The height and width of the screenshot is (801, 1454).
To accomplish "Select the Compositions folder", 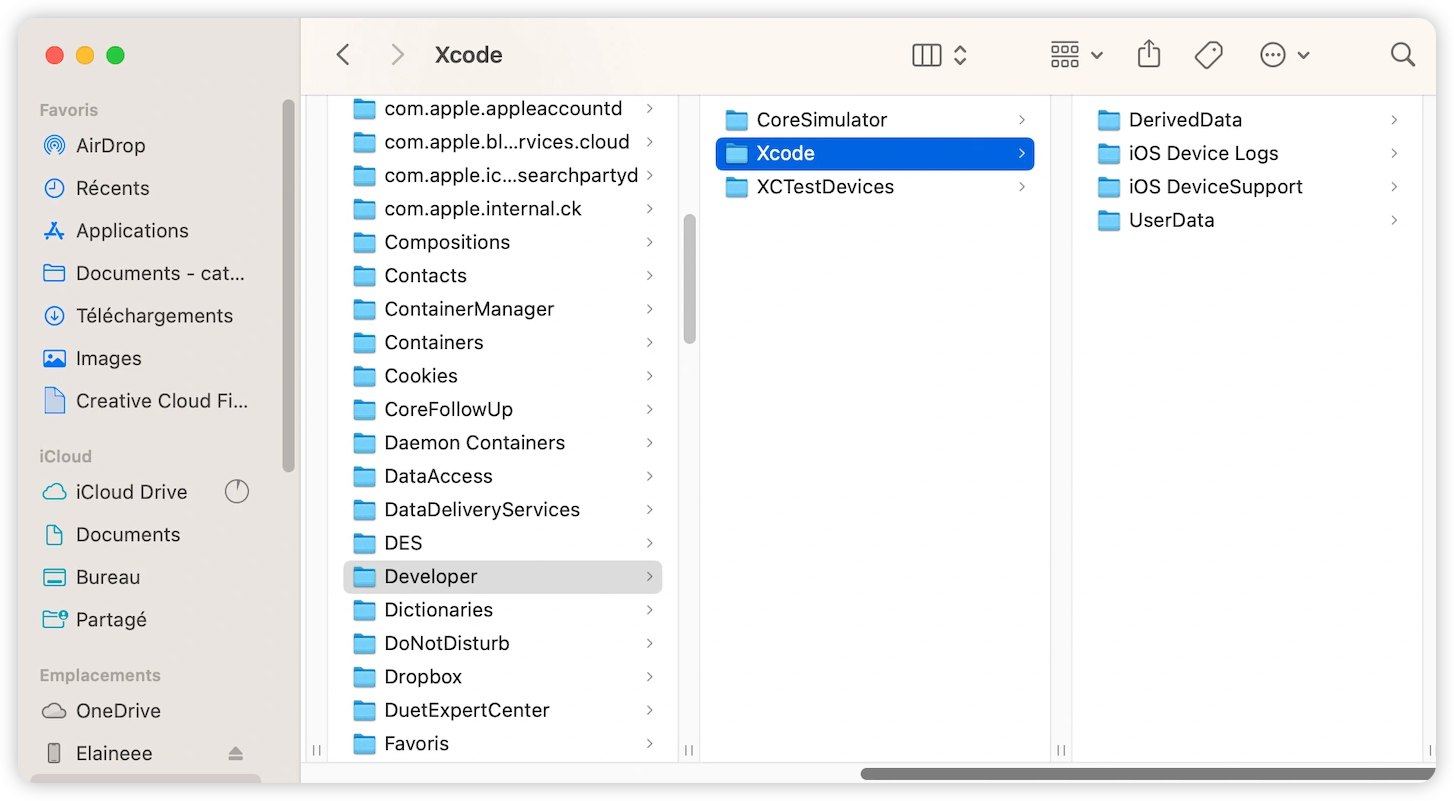I will [x=503, y=242].
